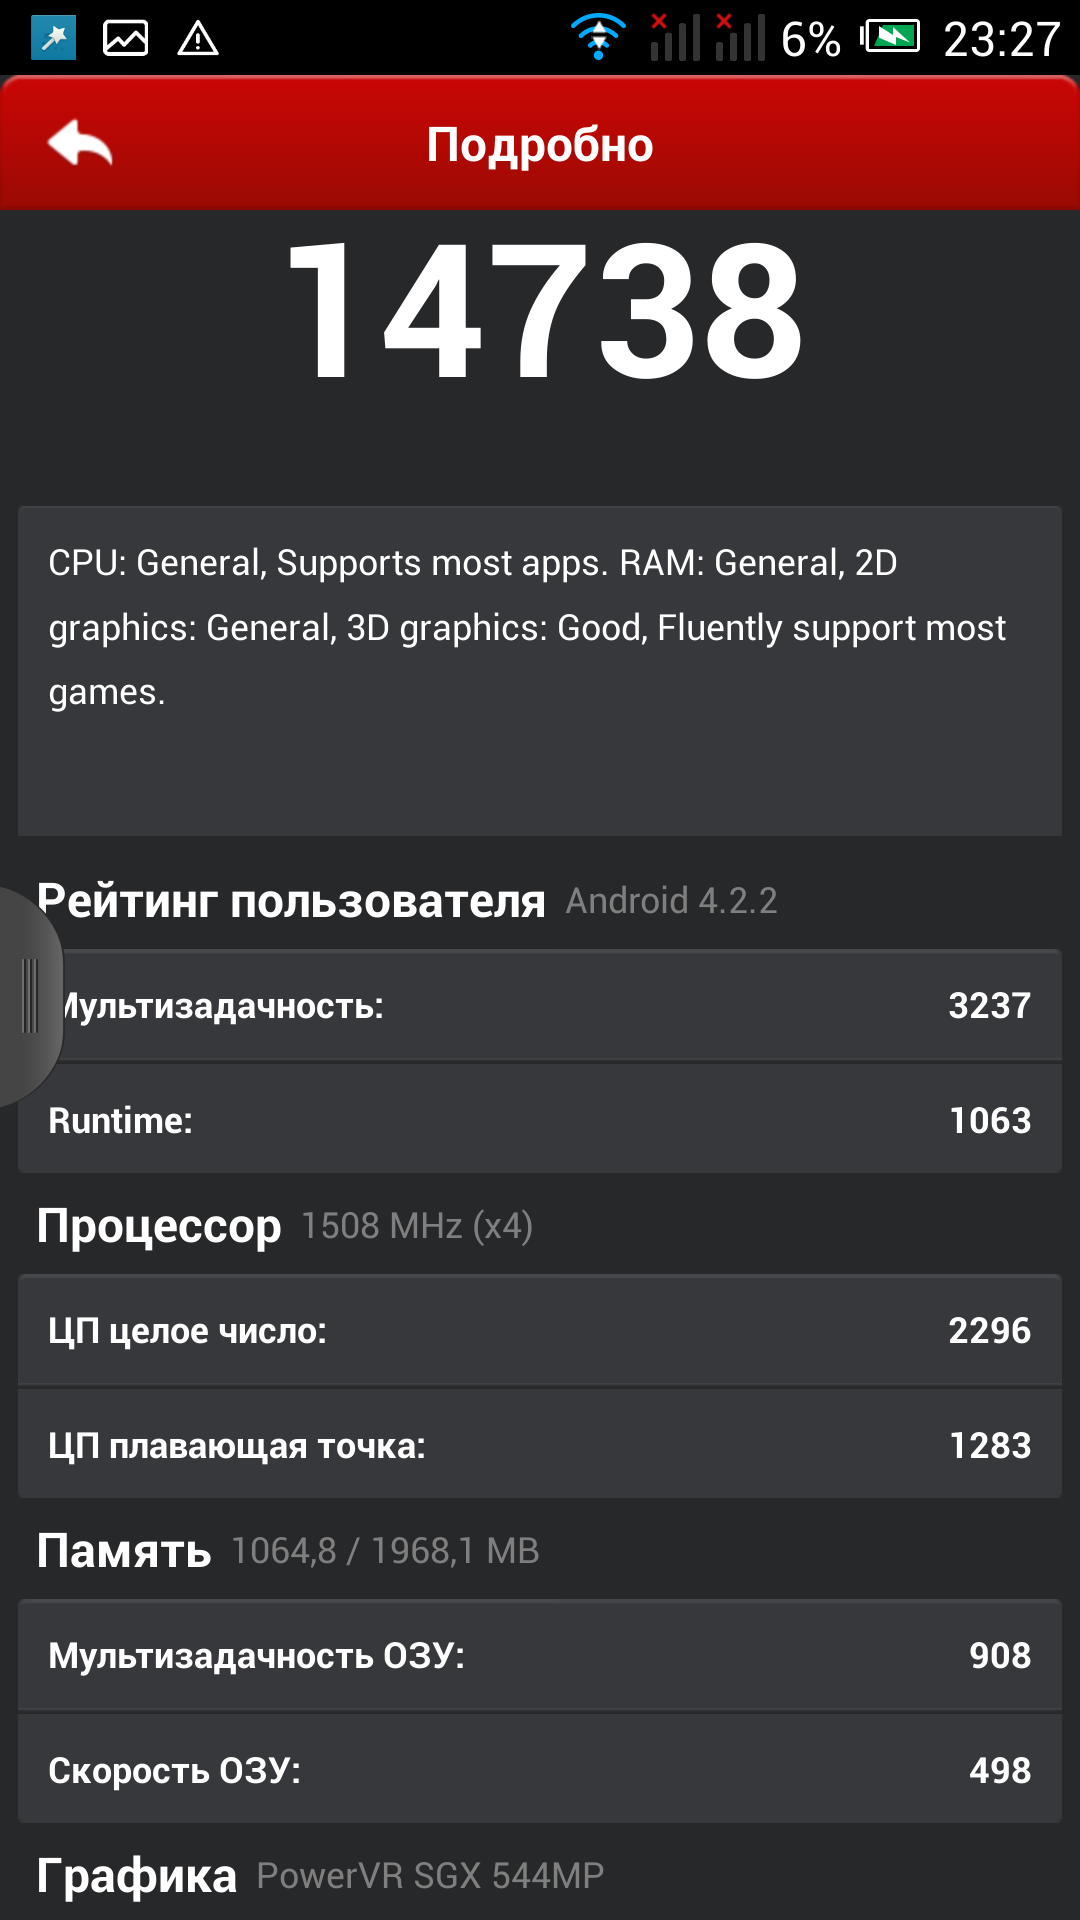Tap the Подробно header title
The width and height of the screenshot is (1080, 1920).
[x=540, y=145]
